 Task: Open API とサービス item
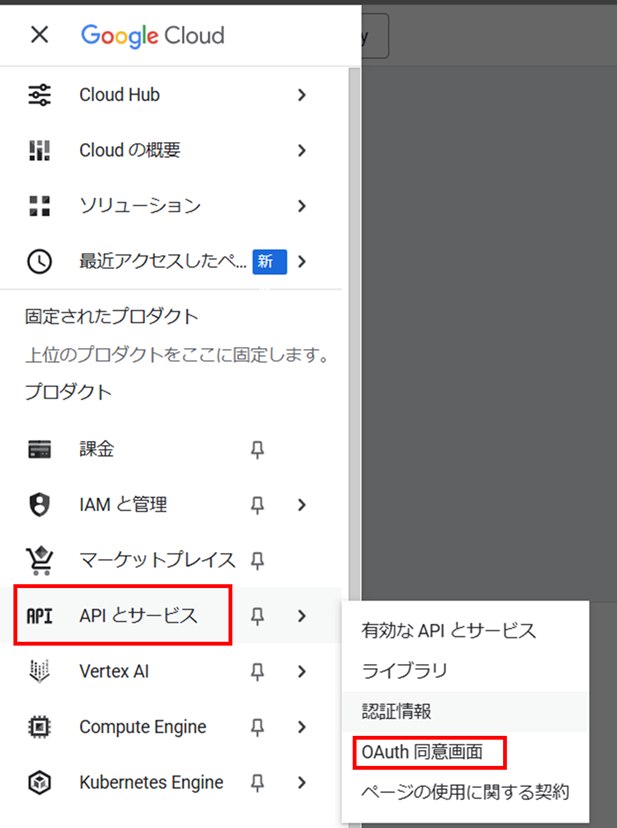click(x=138, y=616)
